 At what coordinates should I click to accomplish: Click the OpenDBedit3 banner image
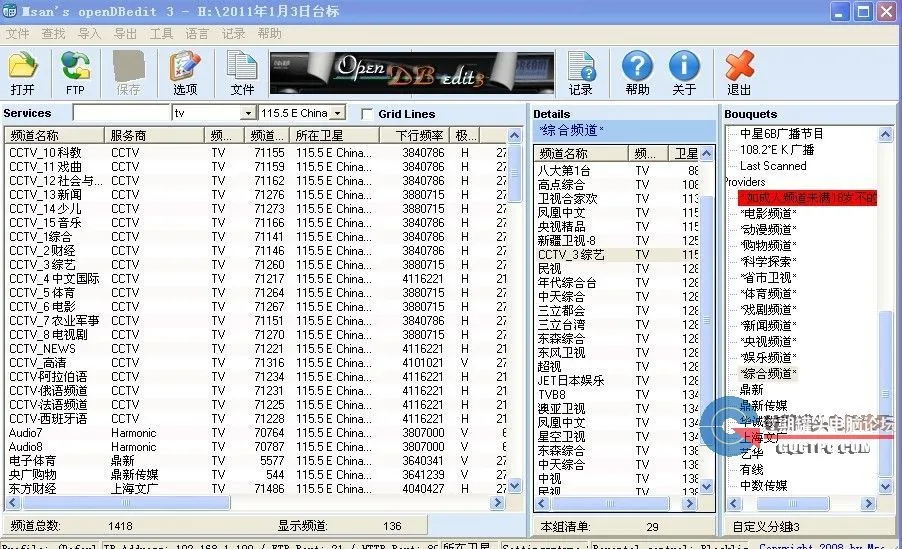tap(412, 73)
